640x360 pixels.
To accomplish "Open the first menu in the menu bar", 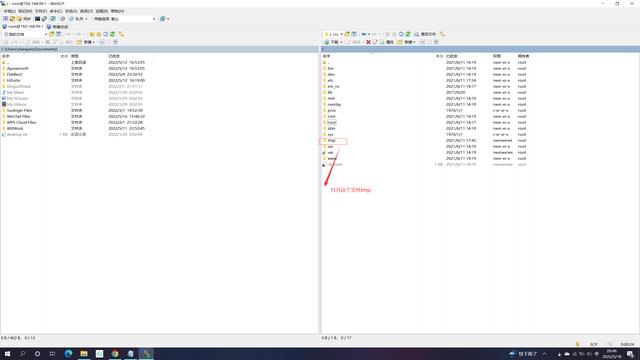I will click(x=9, y=11).
